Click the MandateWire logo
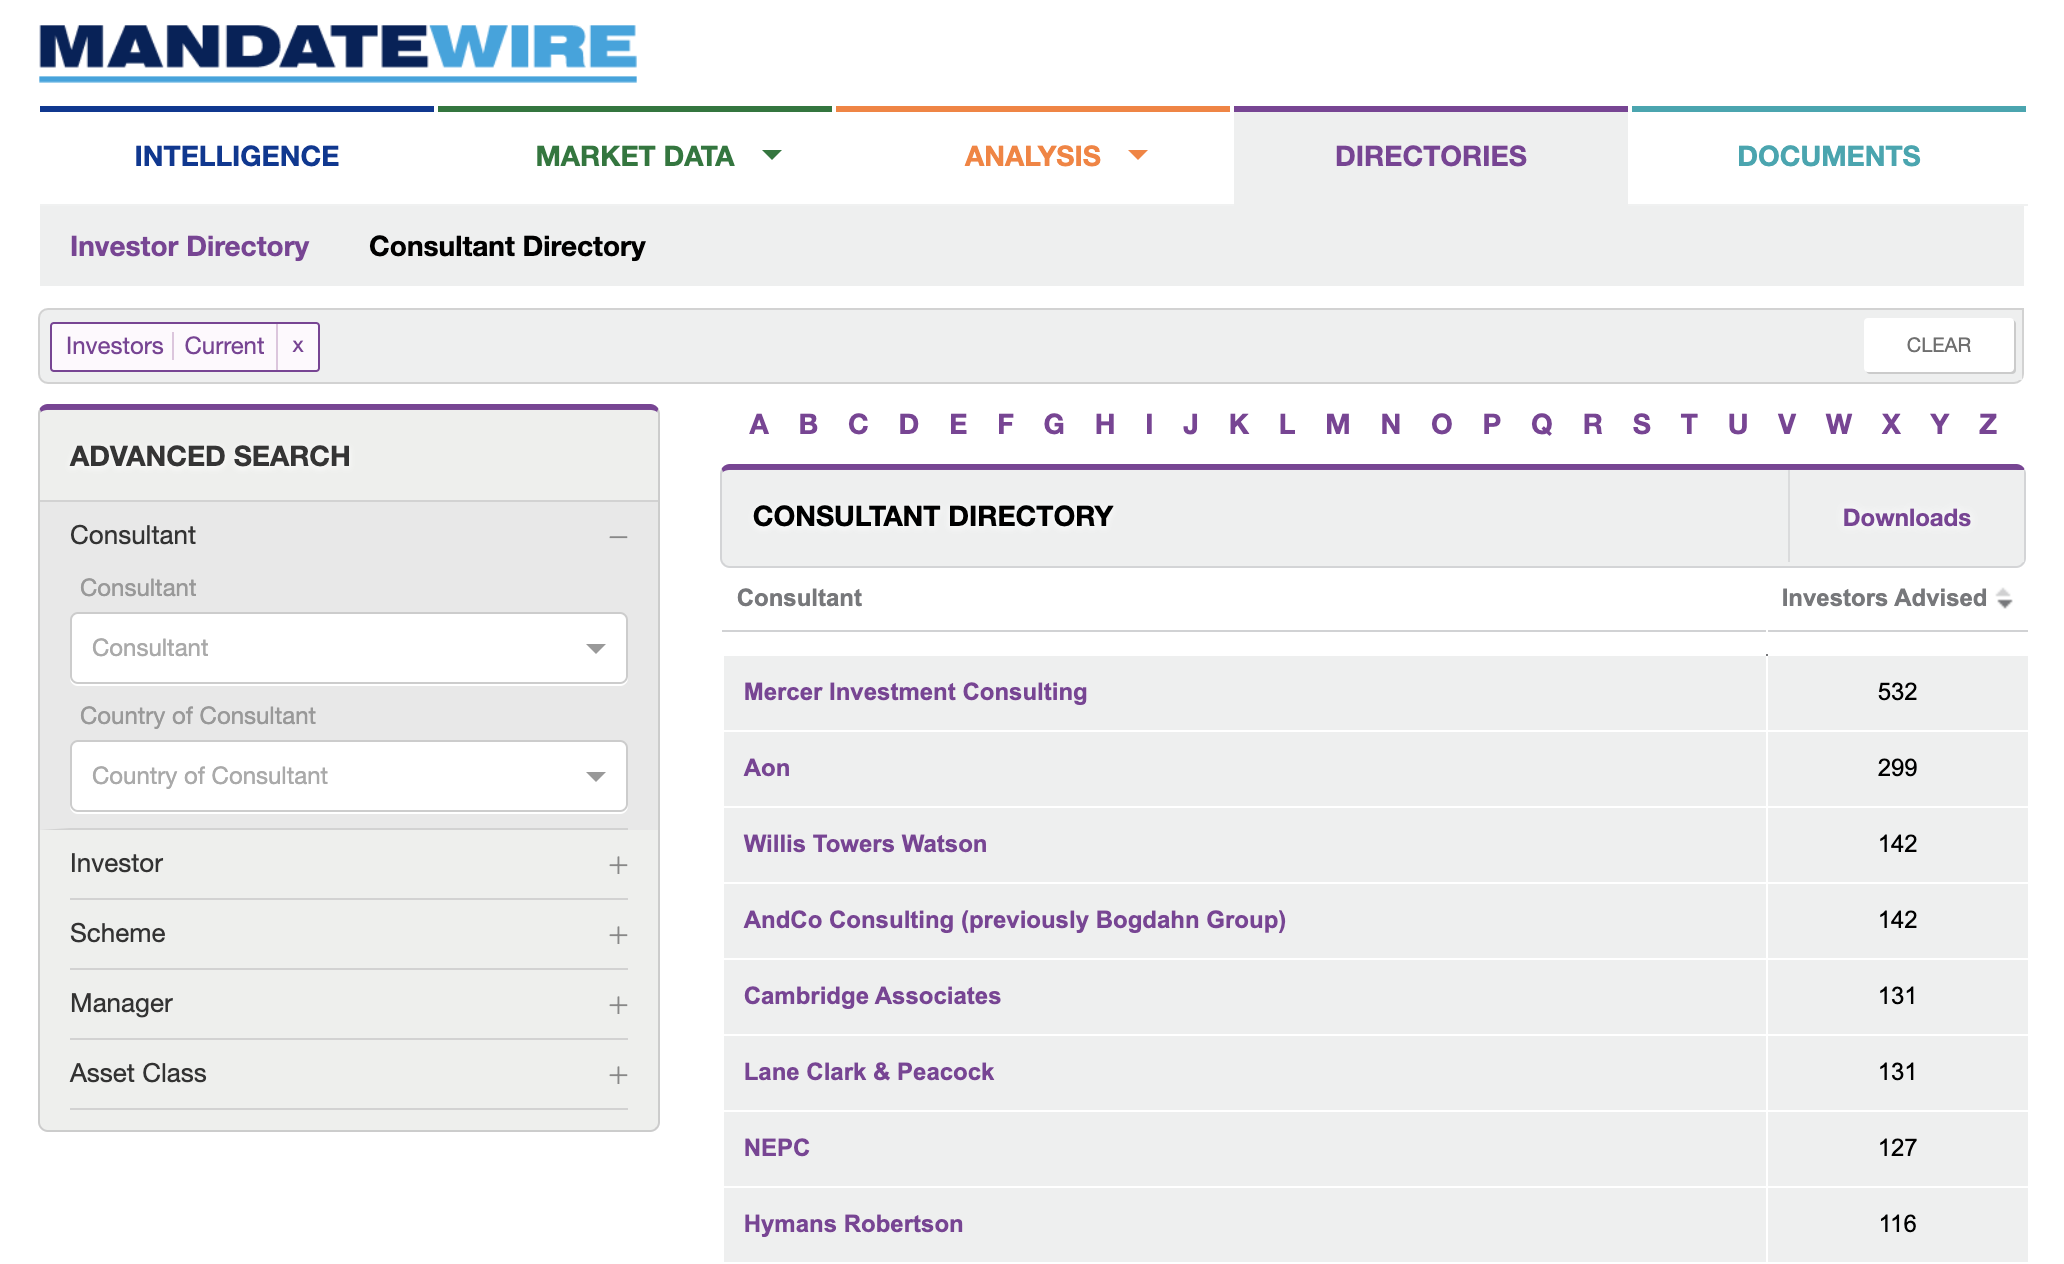 [x=338, y=51]
